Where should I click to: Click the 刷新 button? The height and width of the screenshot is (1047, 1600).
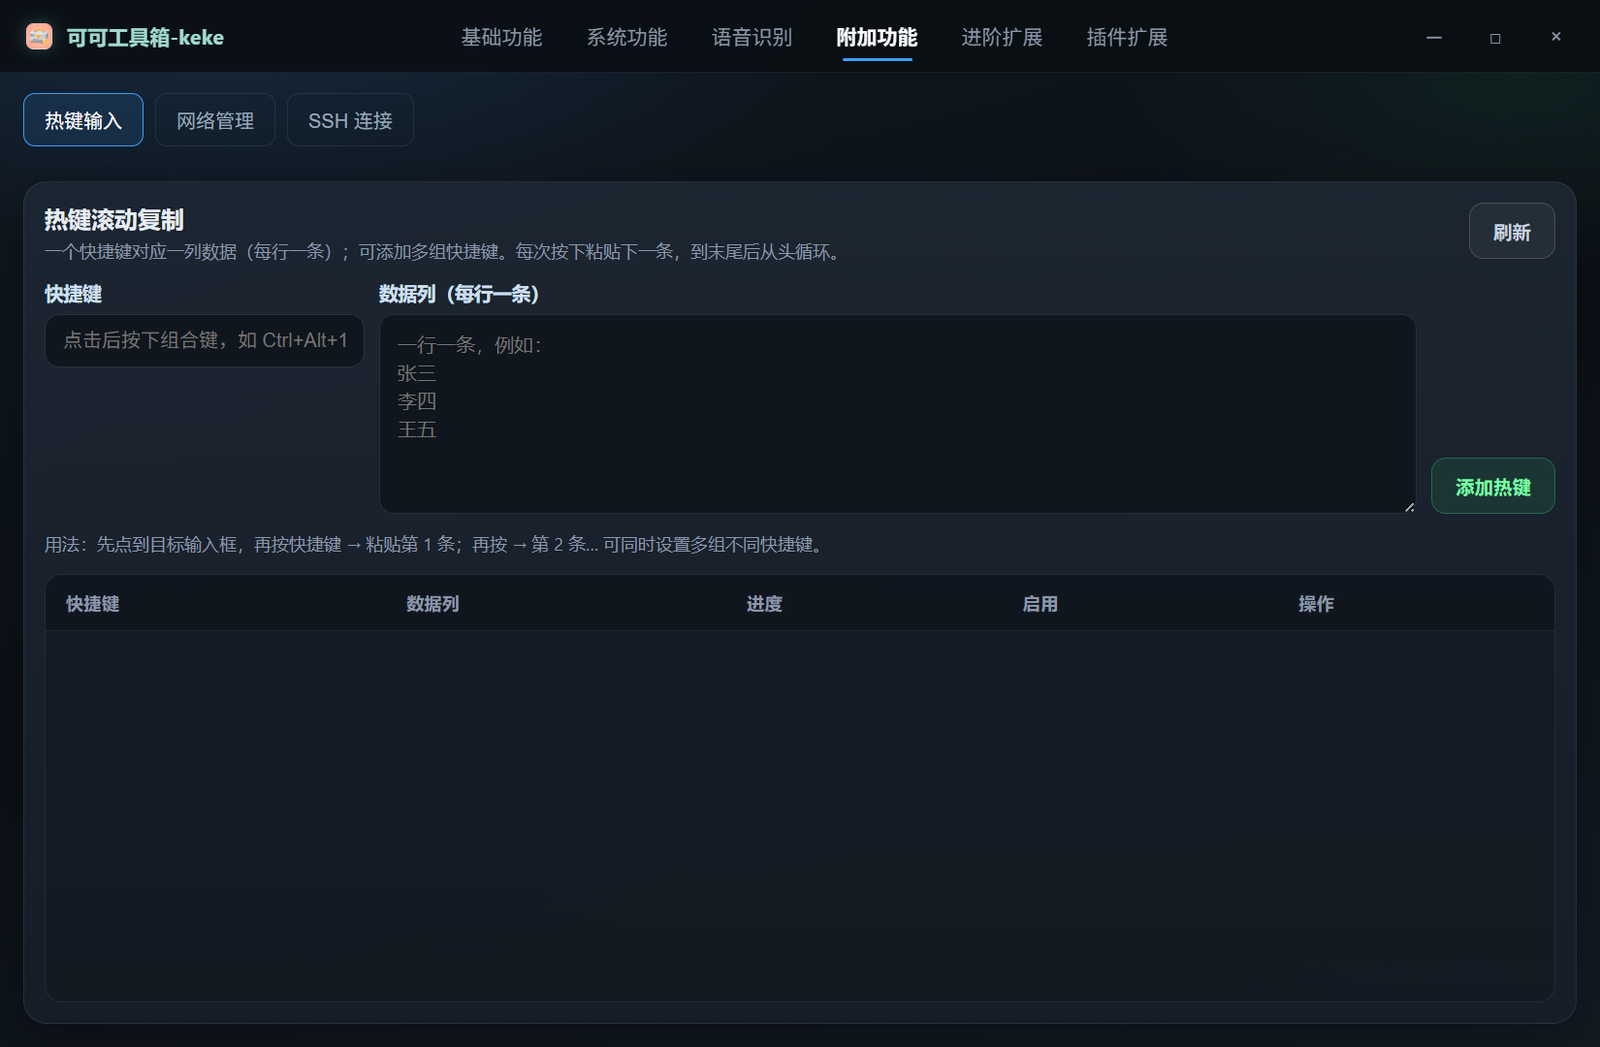click(1511, 231)
